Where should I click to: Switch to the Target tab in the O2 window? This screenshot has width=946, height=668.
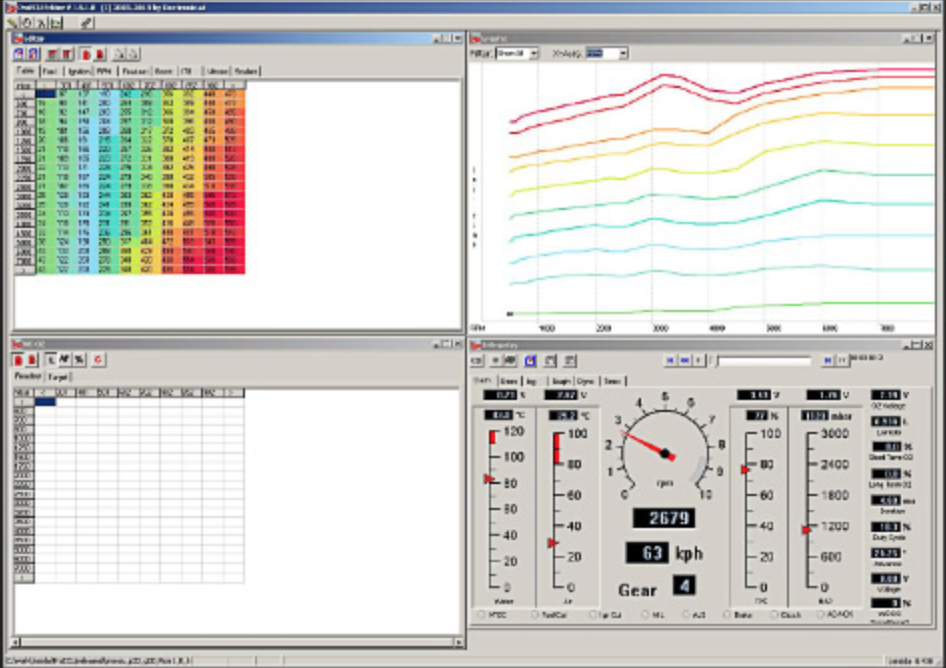58,376
